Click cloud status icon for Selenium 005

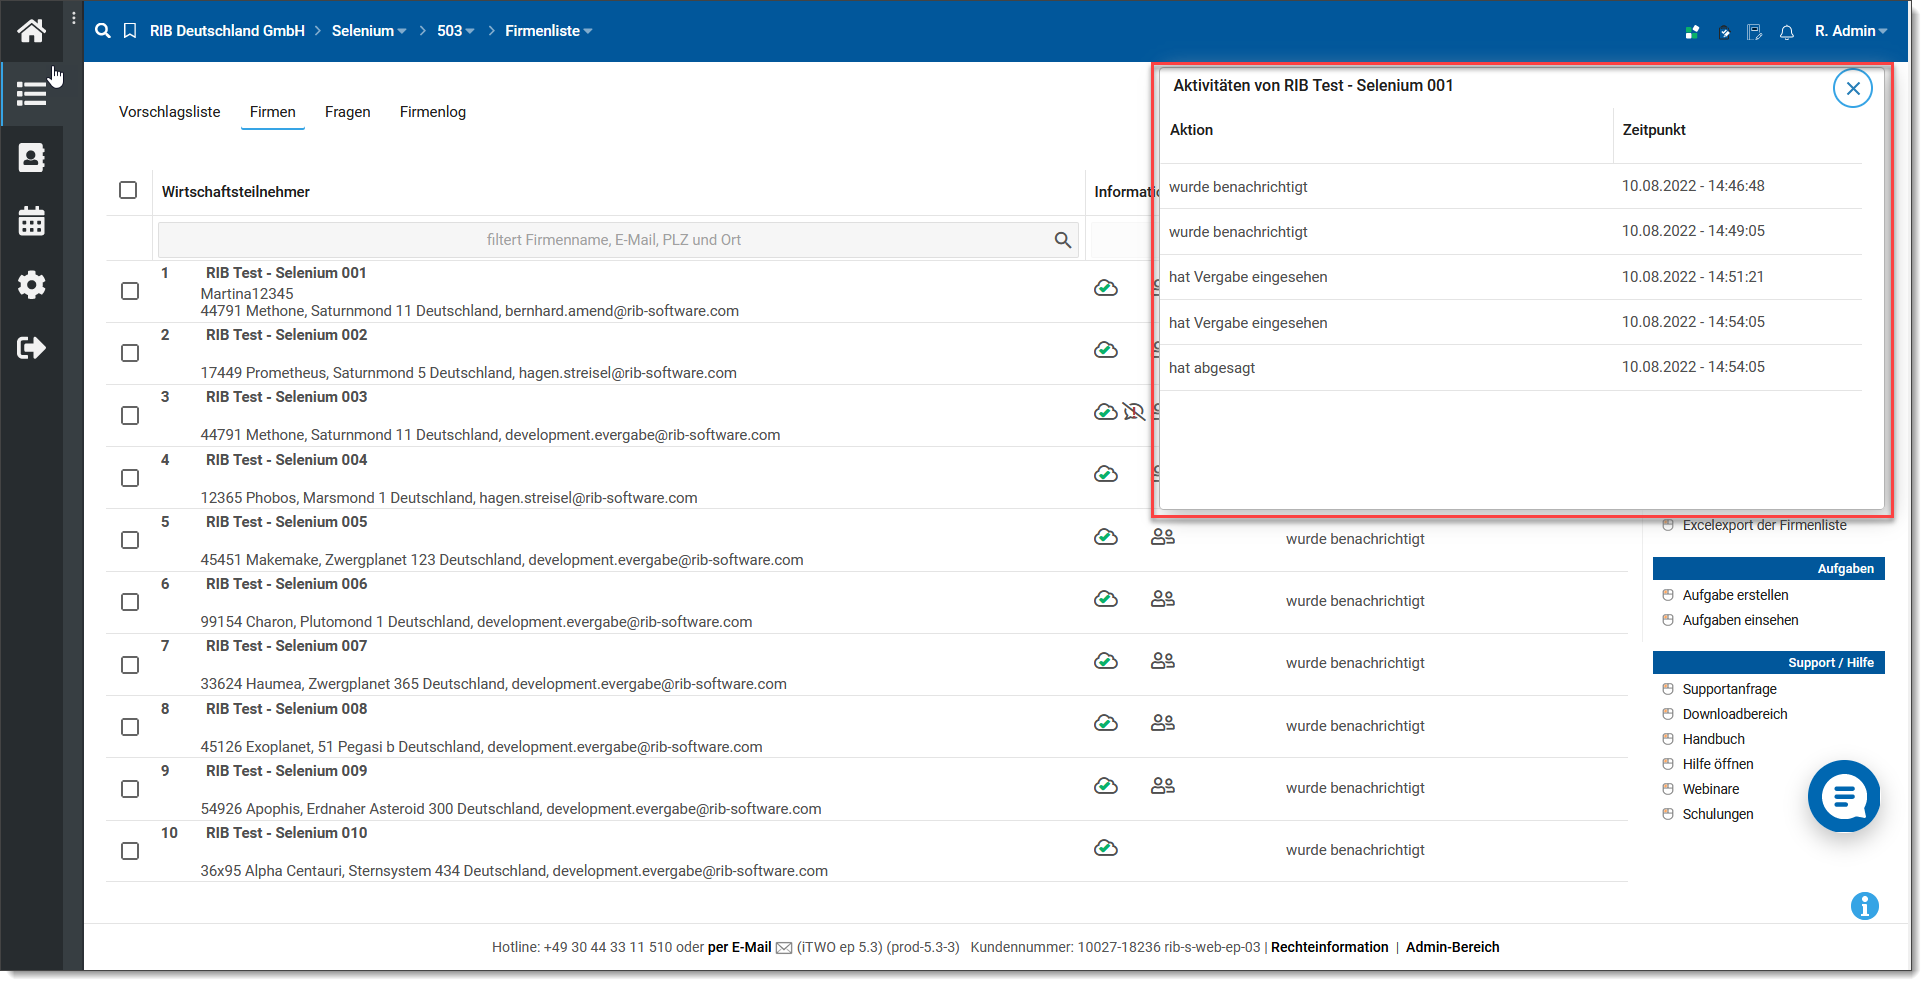click(1106, 537)
